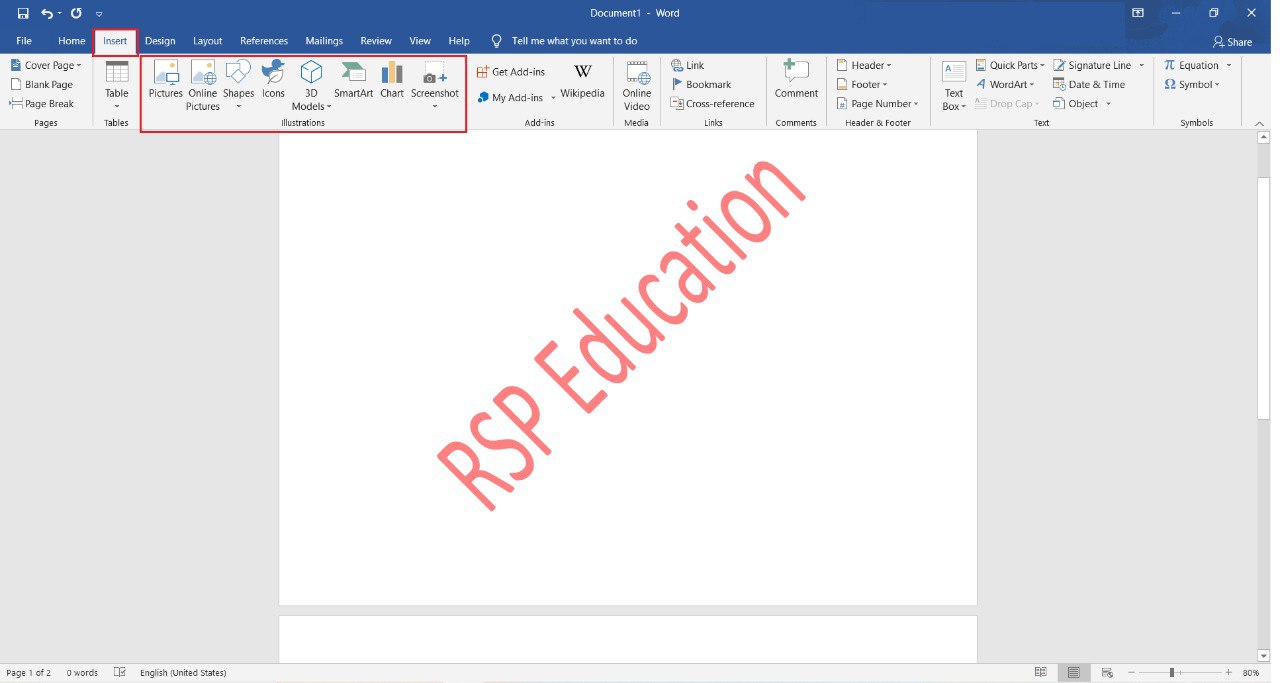Open the Symbol menu
Viewport: 1280px width, 683px height.
[1192, 85]
